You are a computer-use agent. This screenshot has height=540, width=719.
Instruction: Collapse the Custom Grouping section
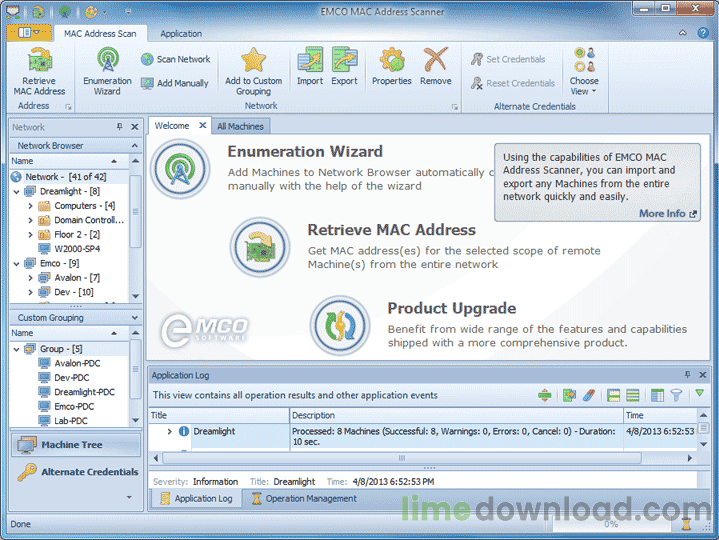click(x=134, y=318)
